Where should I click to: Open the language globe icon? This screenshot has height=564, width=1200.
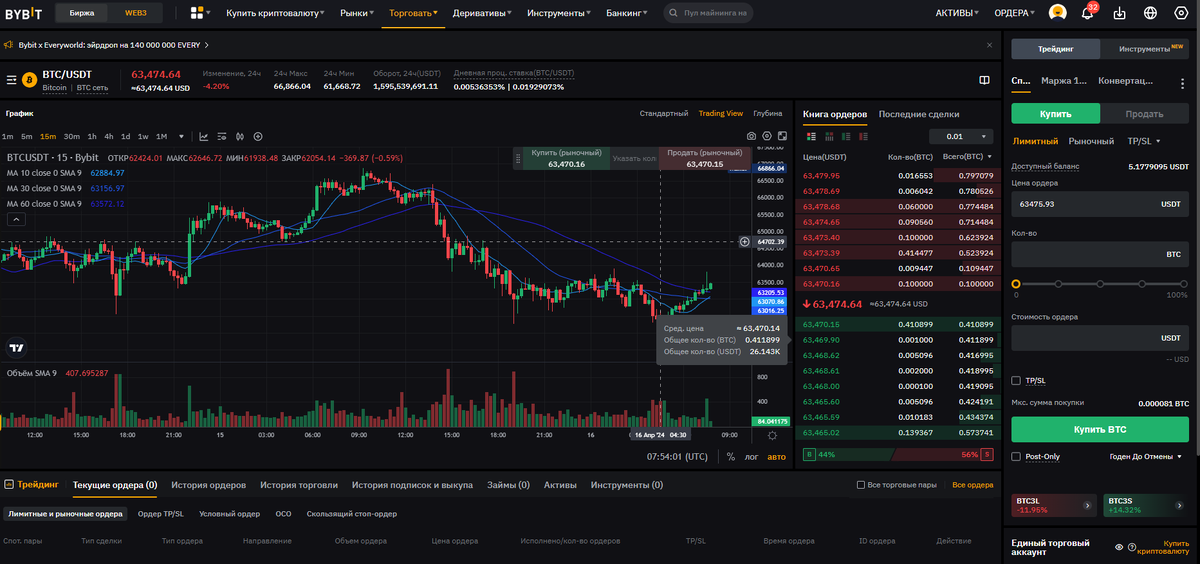click(x=1151, y=13)
